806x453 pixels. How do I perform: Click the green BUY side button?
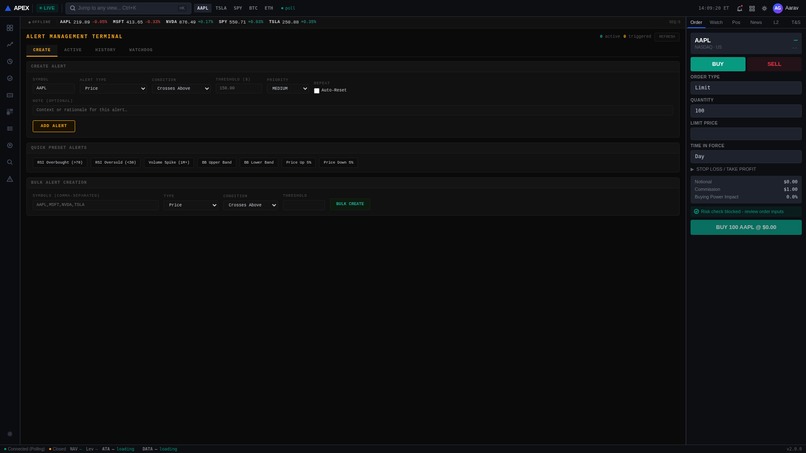point(718,64)
